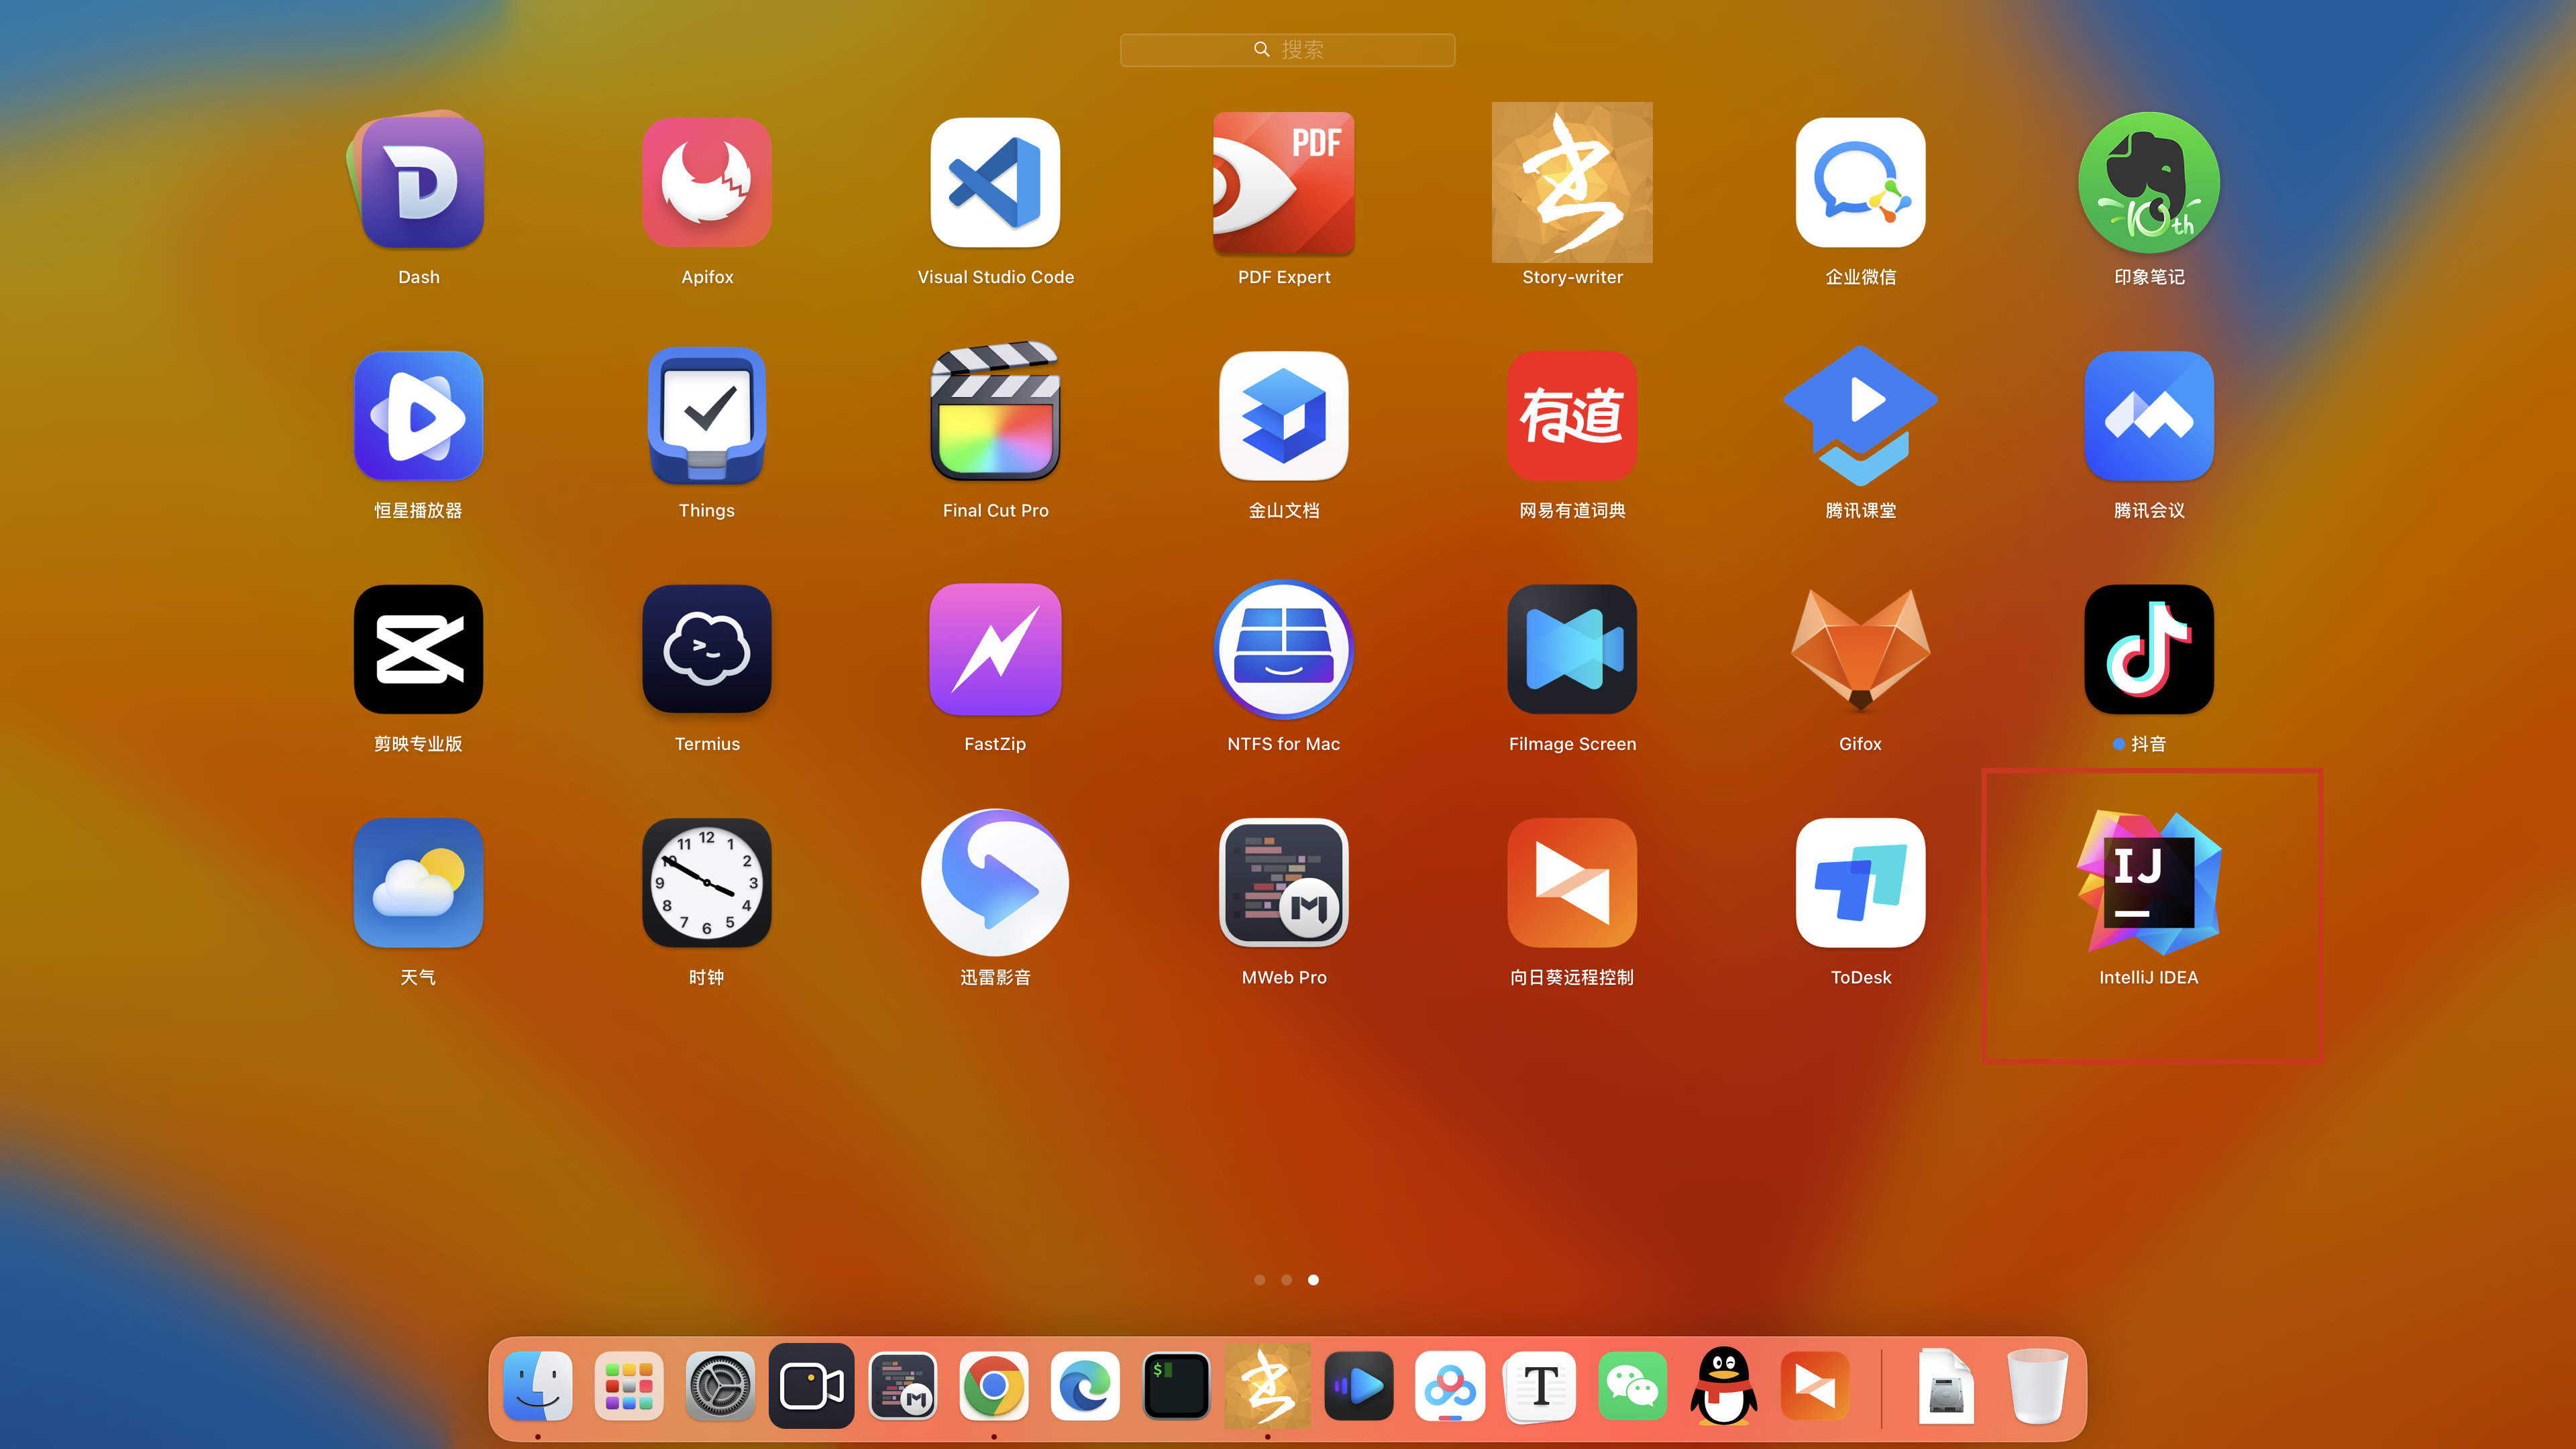Open Final Cut Pro
2576x1449 pixels.
click(x=995, y=412)
